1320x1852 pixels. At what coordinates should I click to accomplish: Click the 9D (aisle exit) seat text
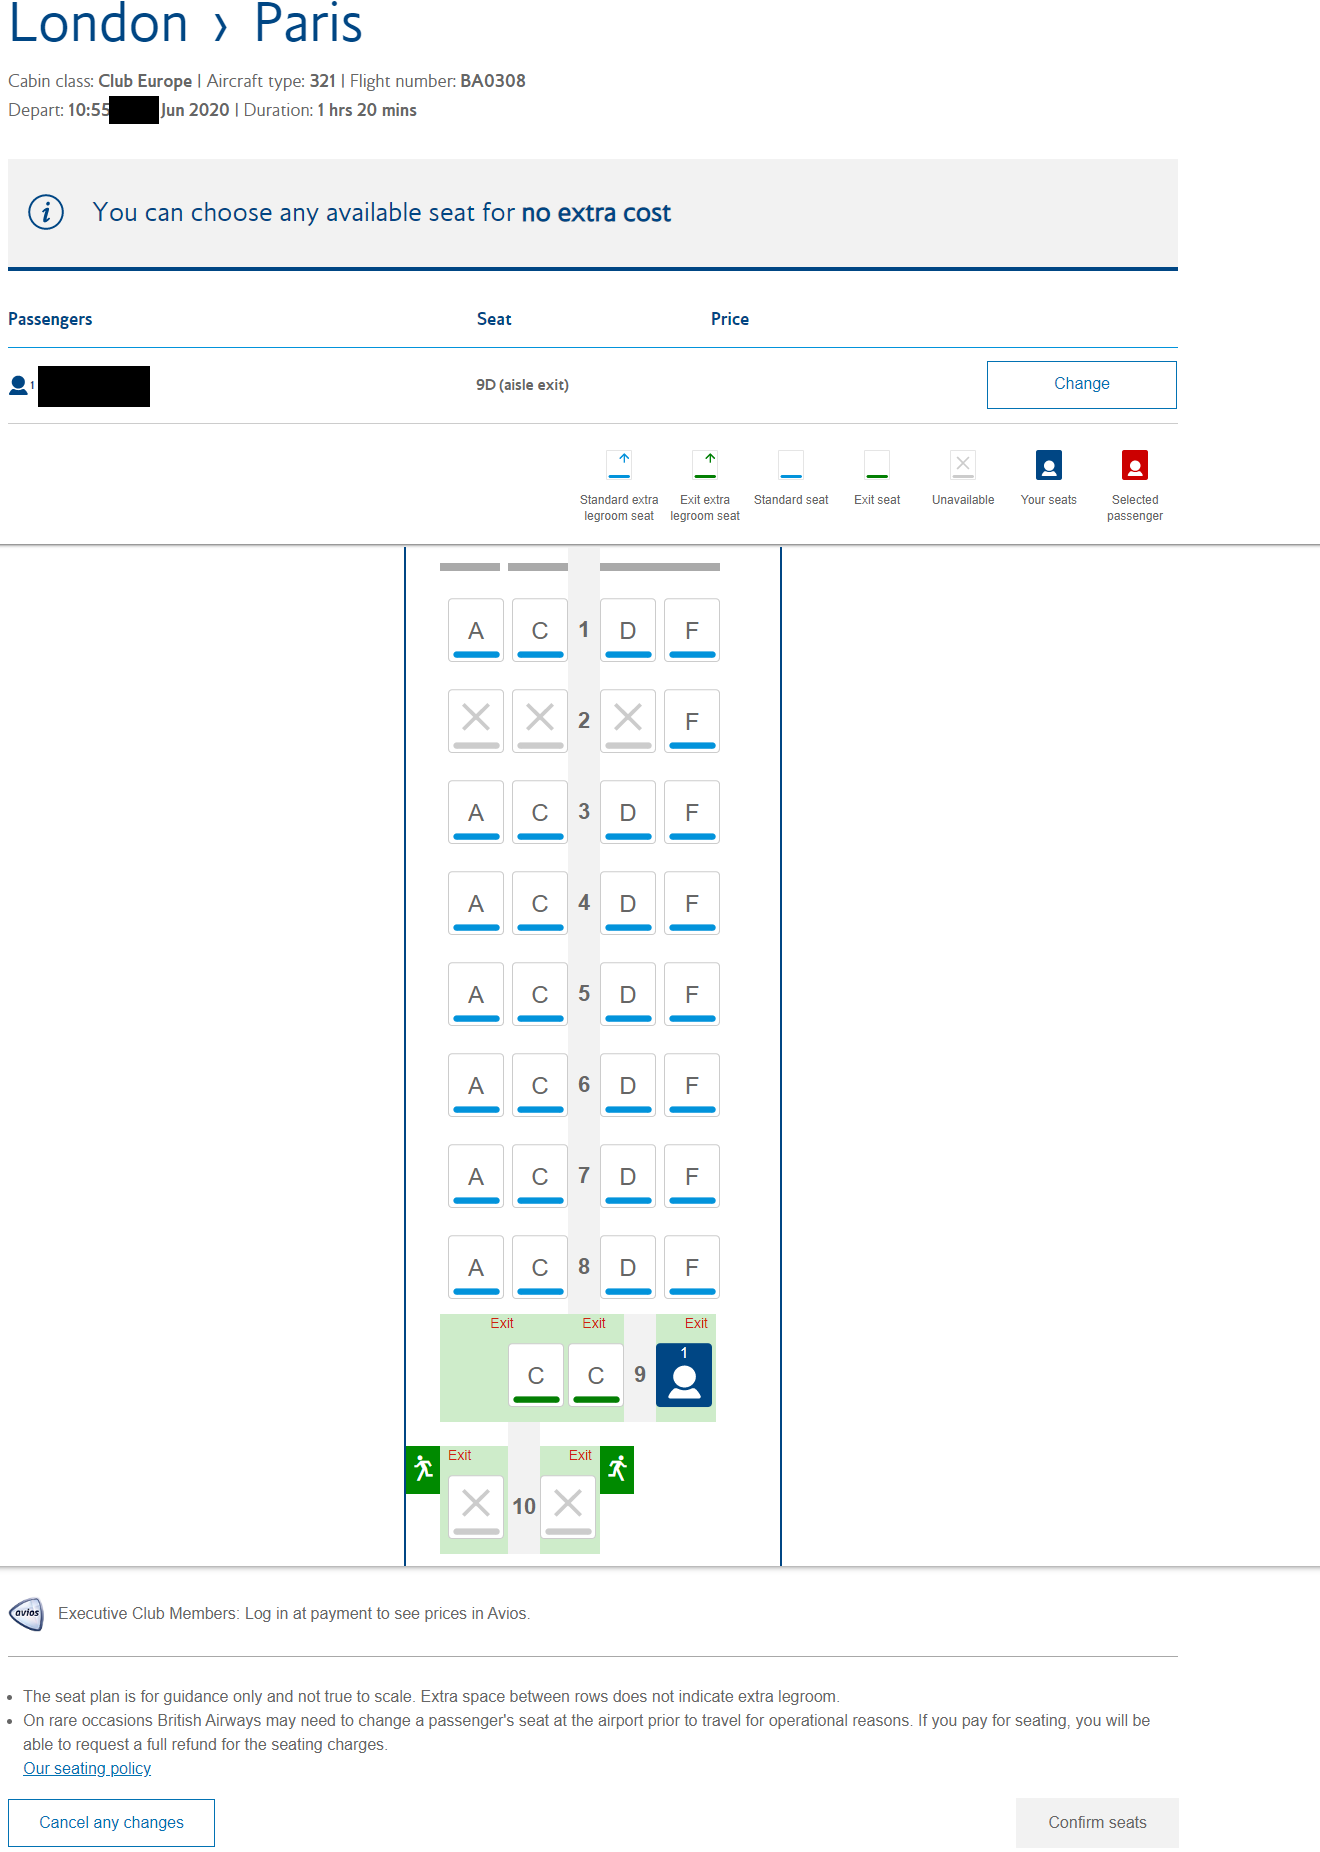522,385
